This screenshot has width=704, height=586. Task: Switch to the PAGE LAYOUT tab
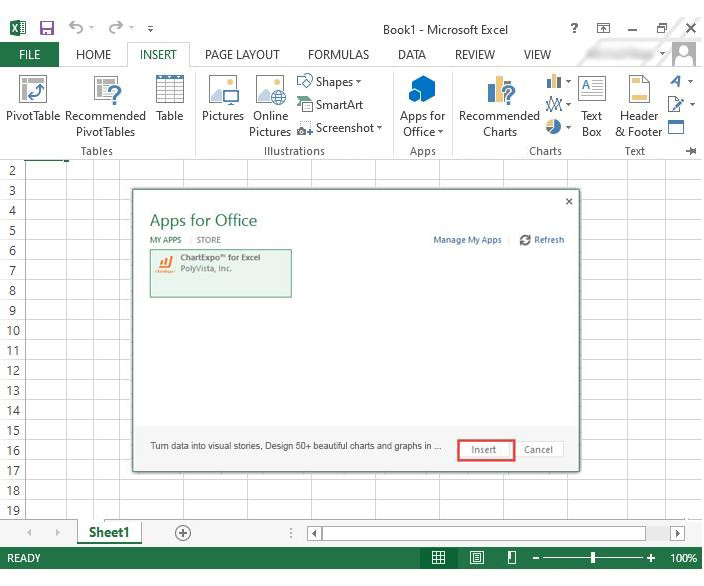(x=242, y=55)
